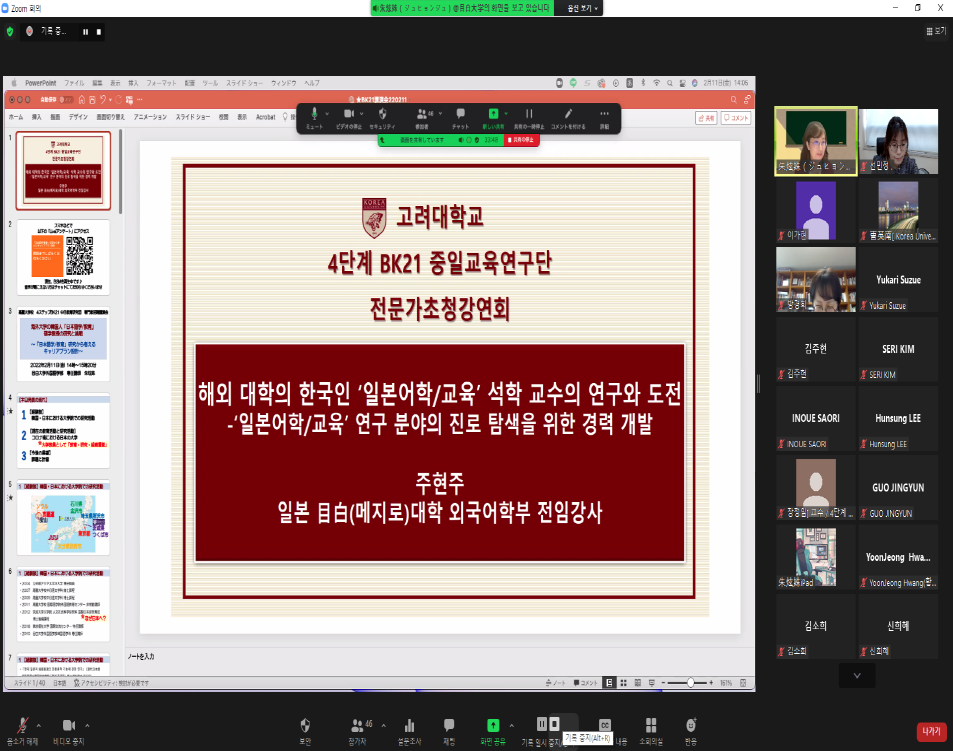
Task: Open the View layout menu top-right
Action: click(935, 31)
